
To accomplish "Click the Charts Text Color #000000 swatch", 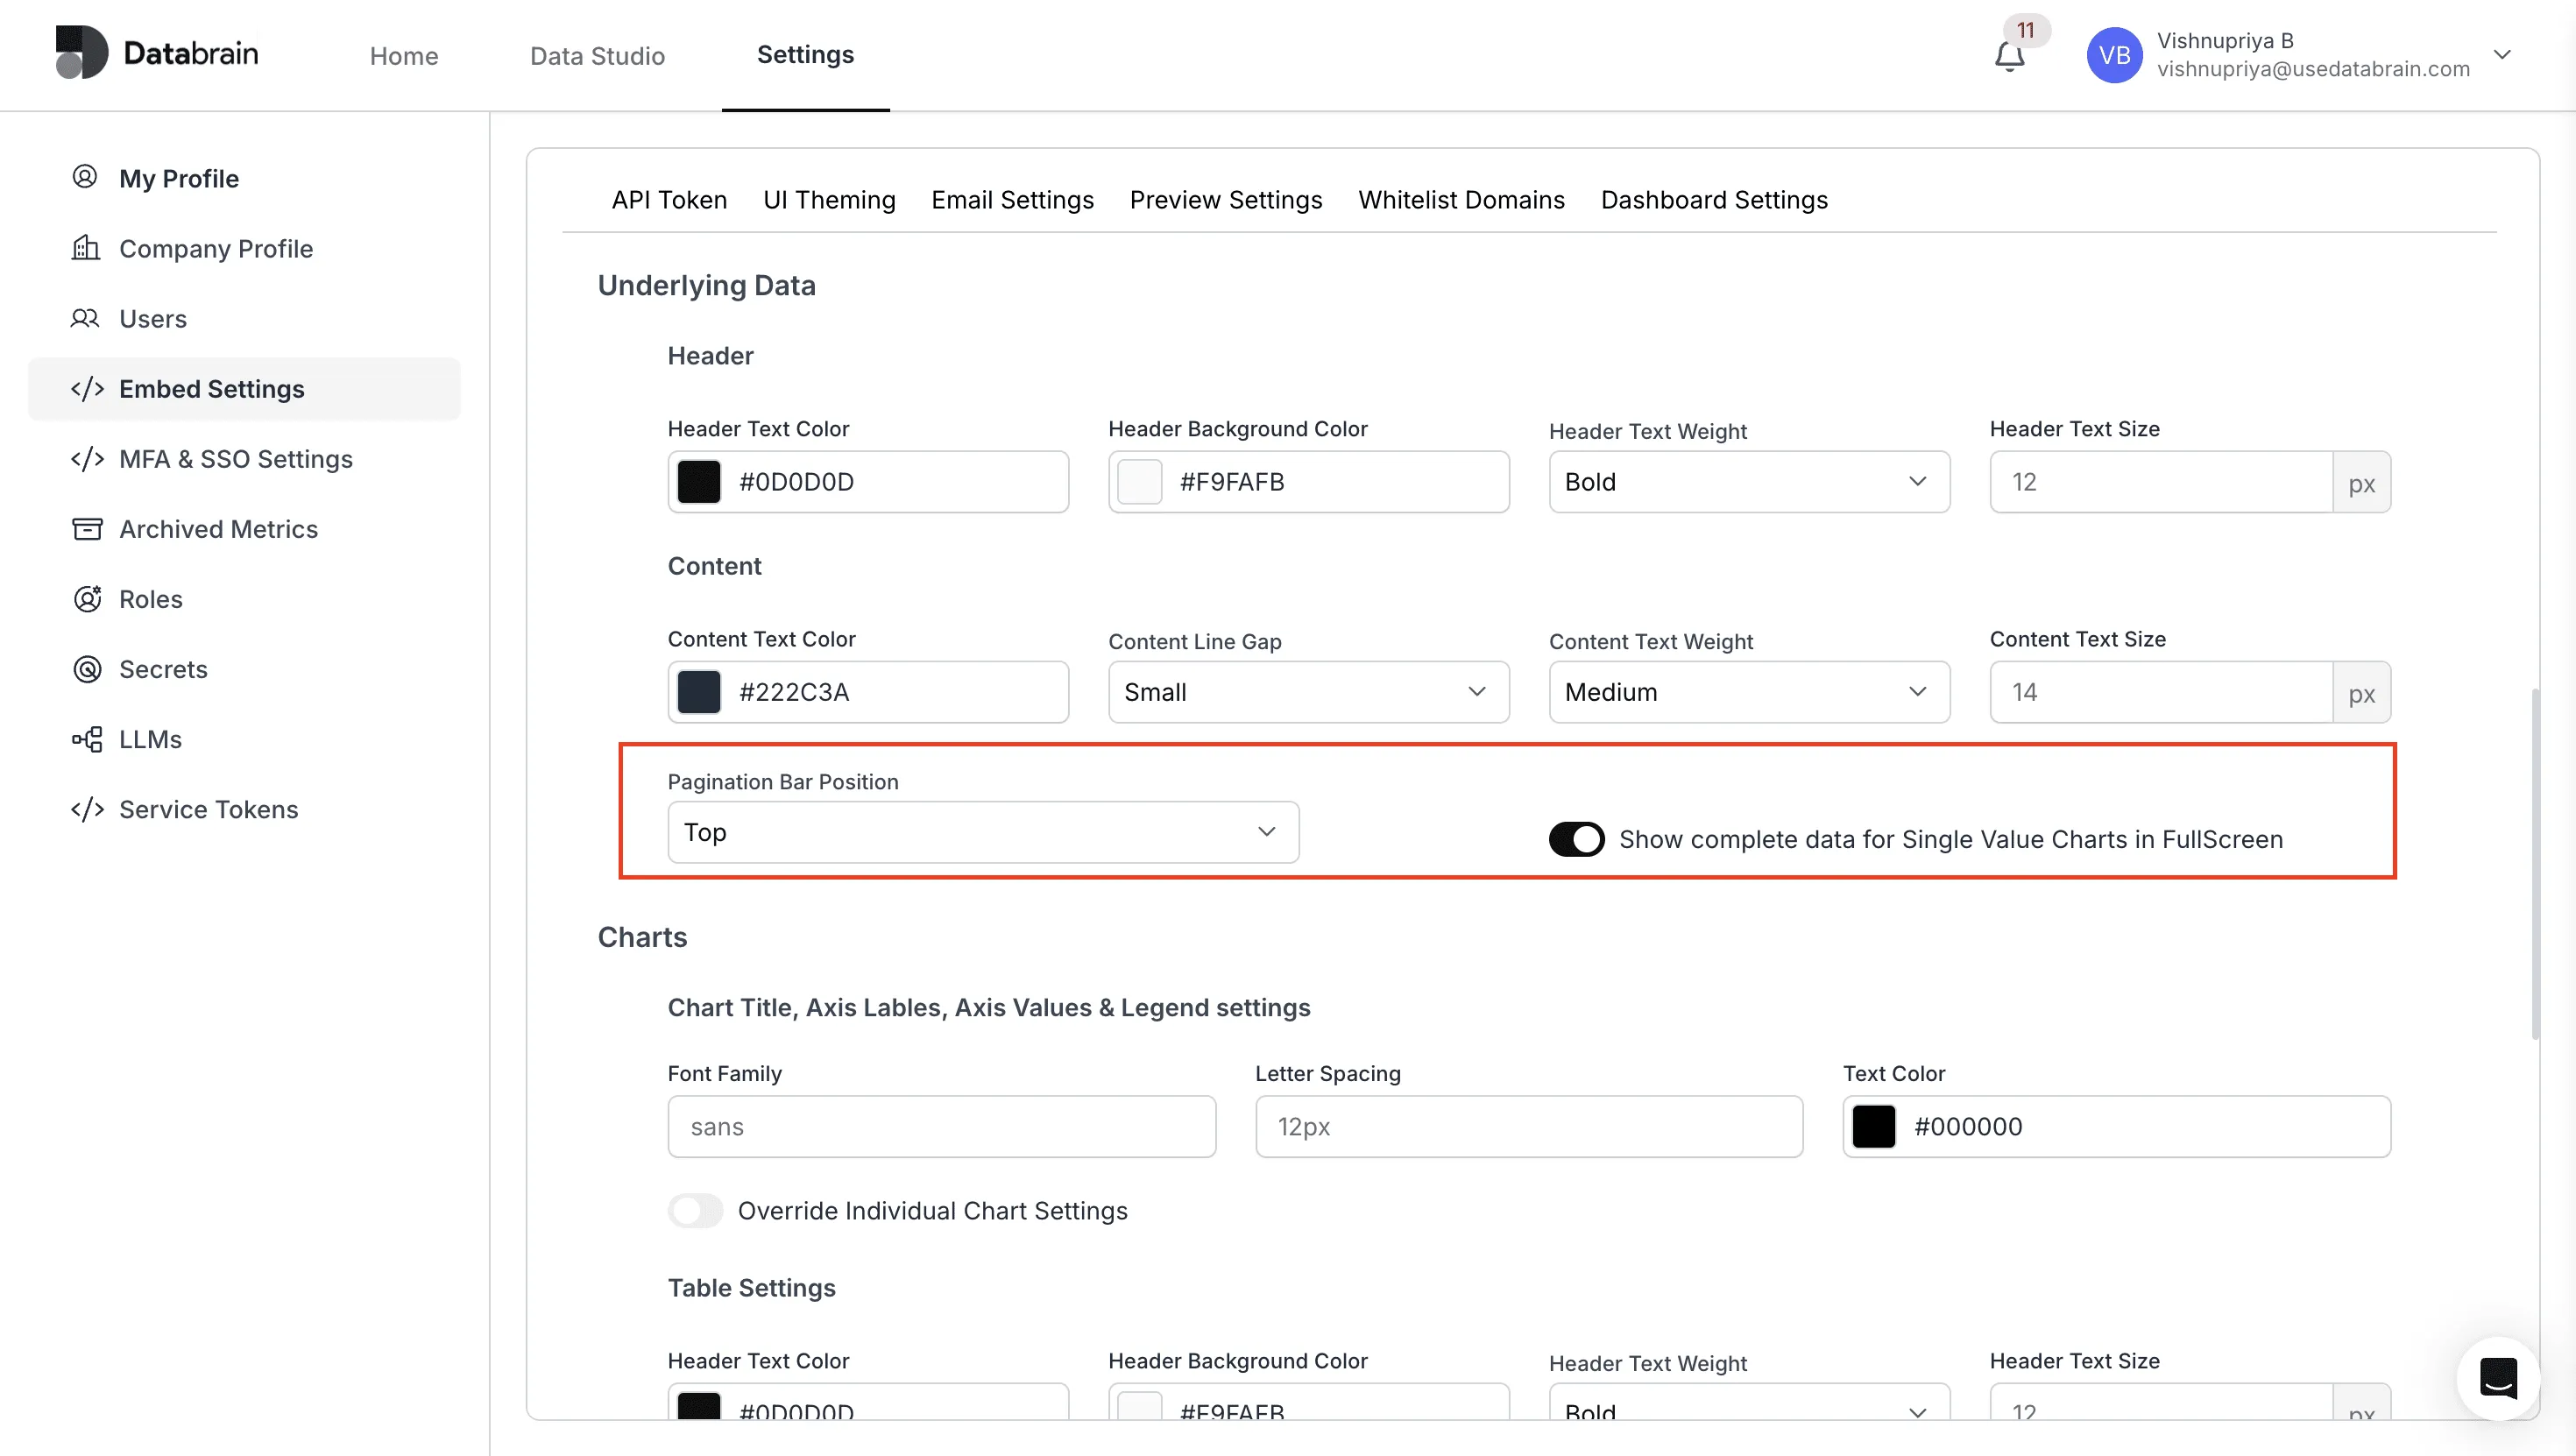I will tap(1874, 1126).
